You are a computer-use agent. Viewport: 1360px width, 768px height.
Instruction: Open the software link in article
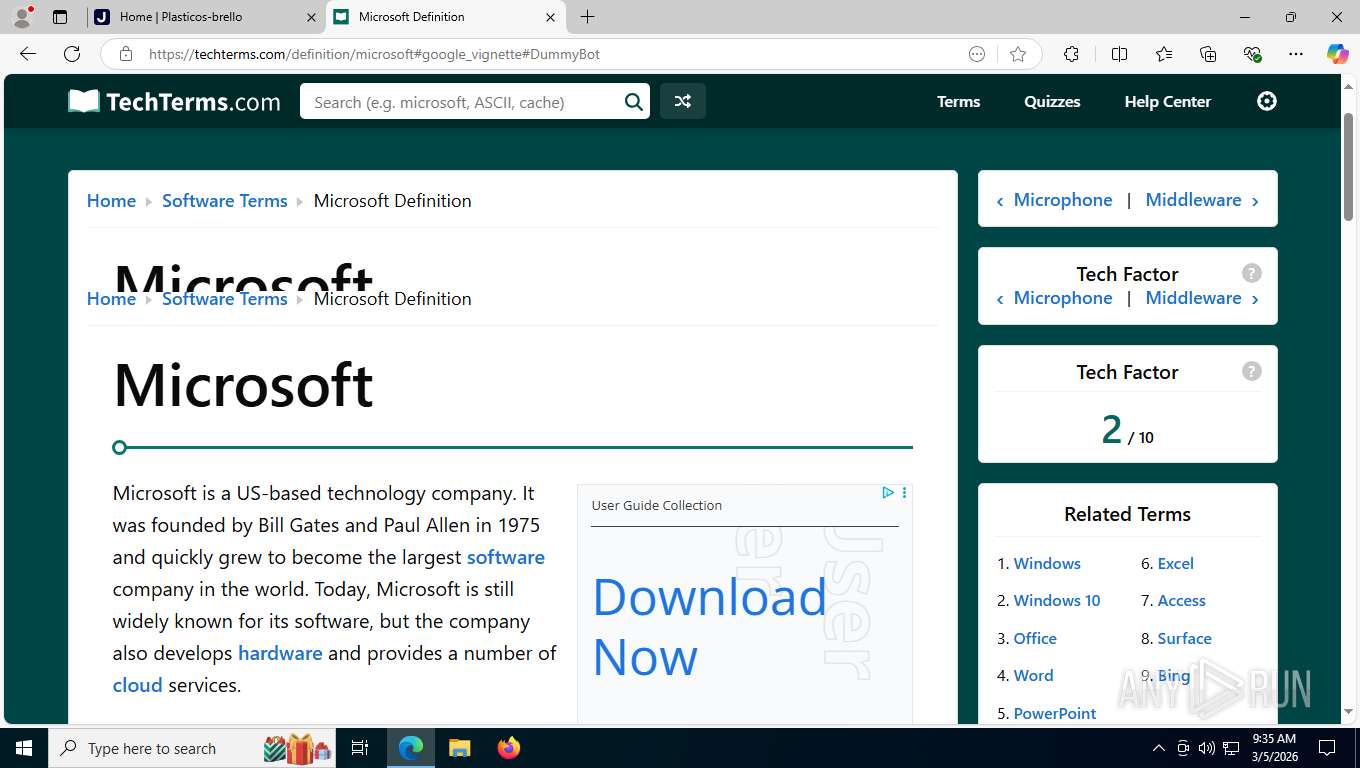pos(506,557)
